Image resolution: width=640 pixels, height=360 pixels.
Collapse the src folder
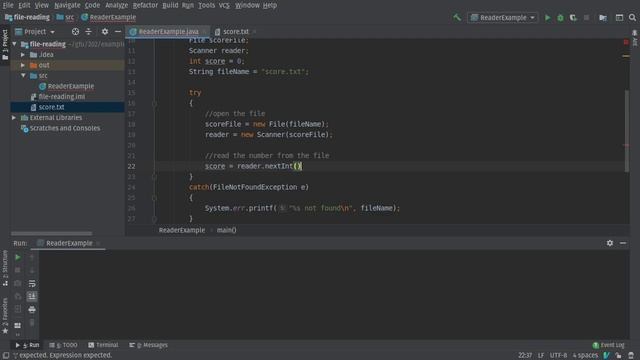[23, 76]
